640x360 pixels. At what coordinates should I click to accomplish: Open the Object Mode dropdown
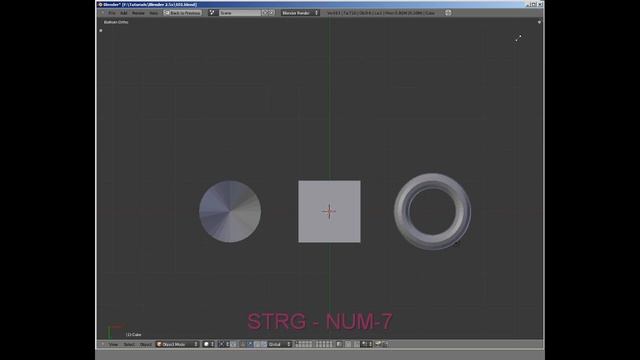[x=178, y=344]
